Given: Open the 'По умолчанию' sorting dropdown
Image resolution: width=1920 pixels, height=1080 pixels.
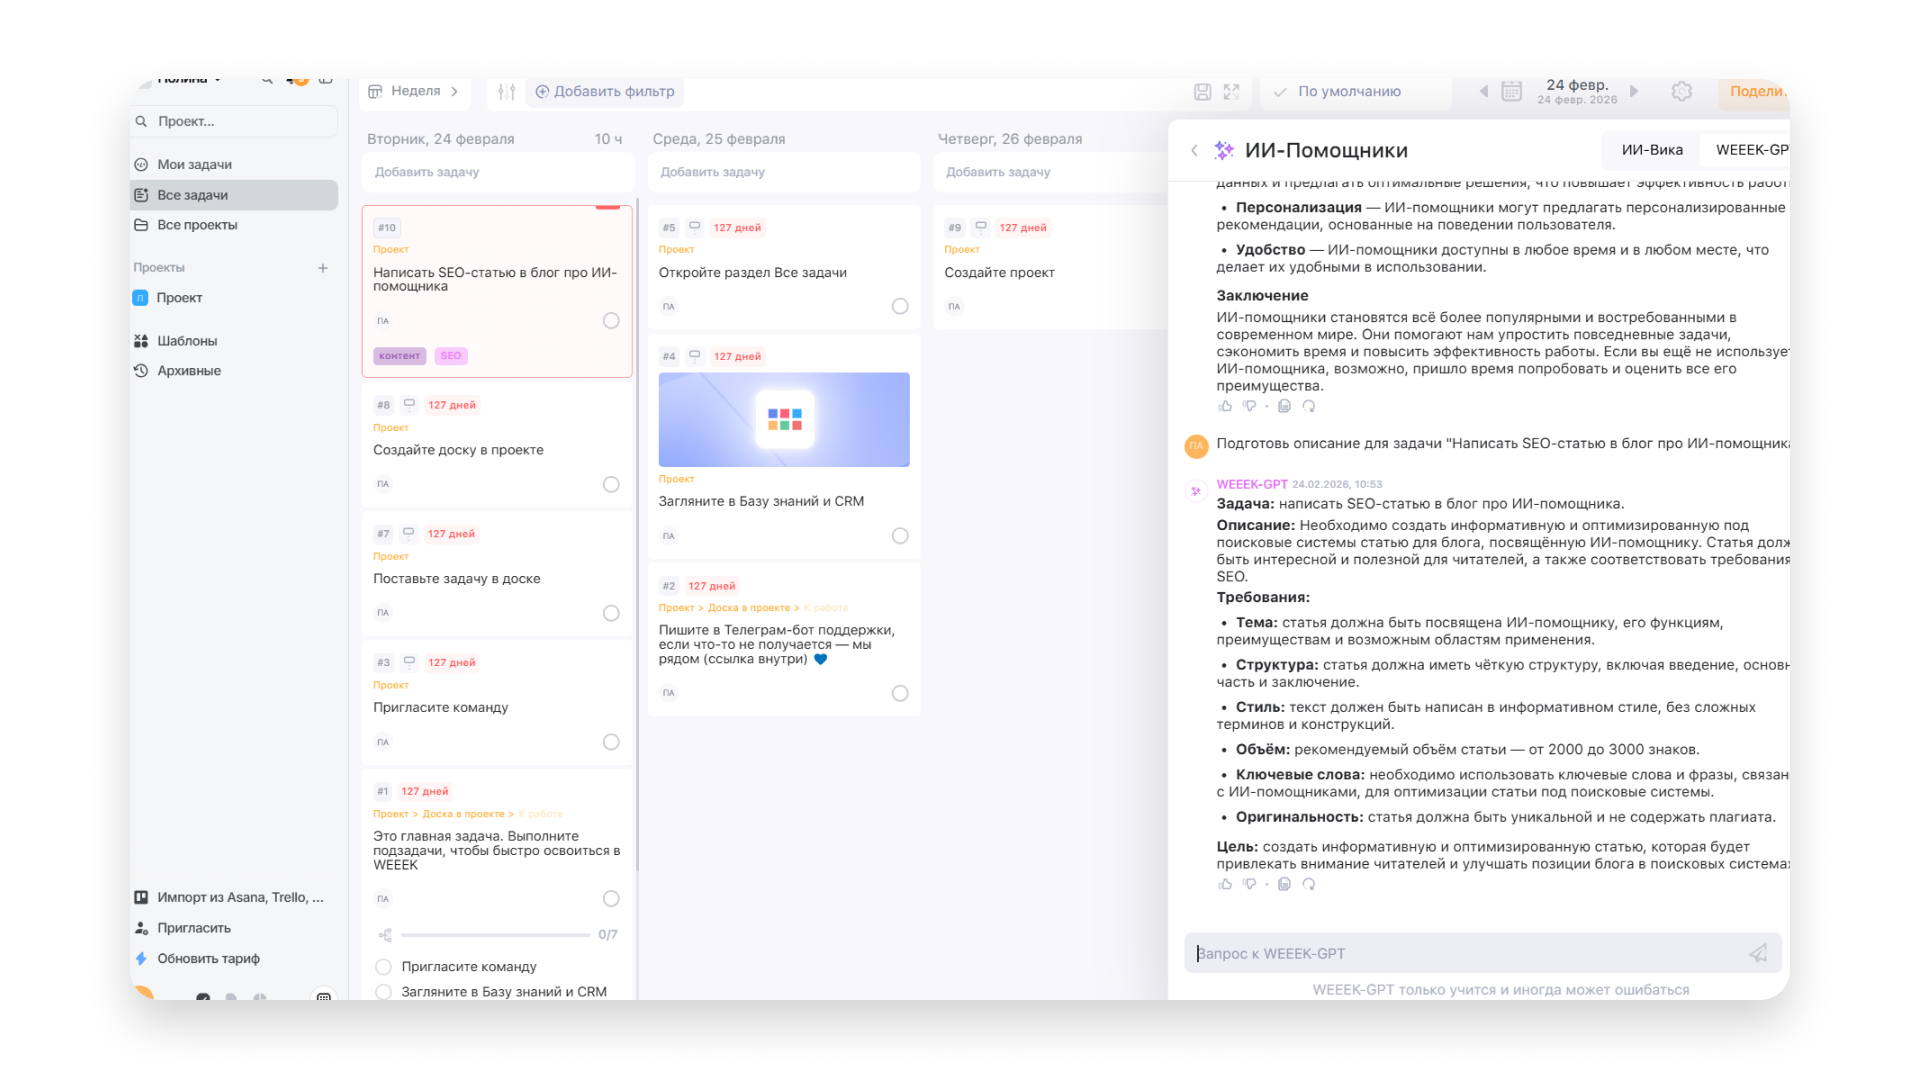Looking at the screenshot, I should 1348,92.
